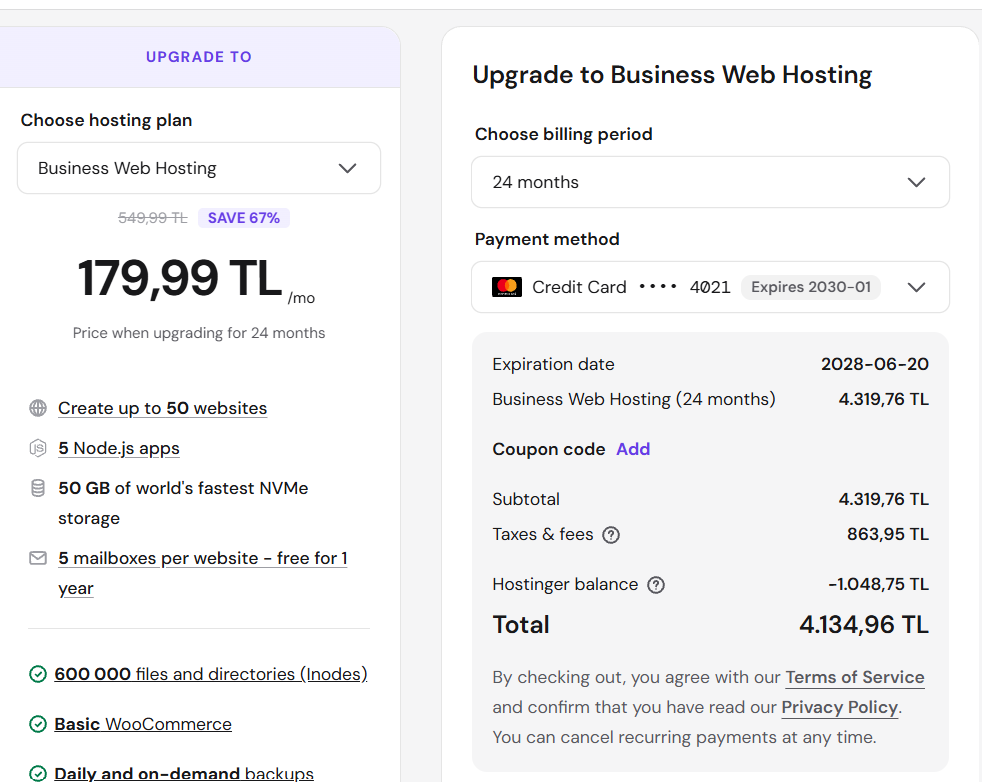Click the globe icon beside 50 websites

point(38,408)
